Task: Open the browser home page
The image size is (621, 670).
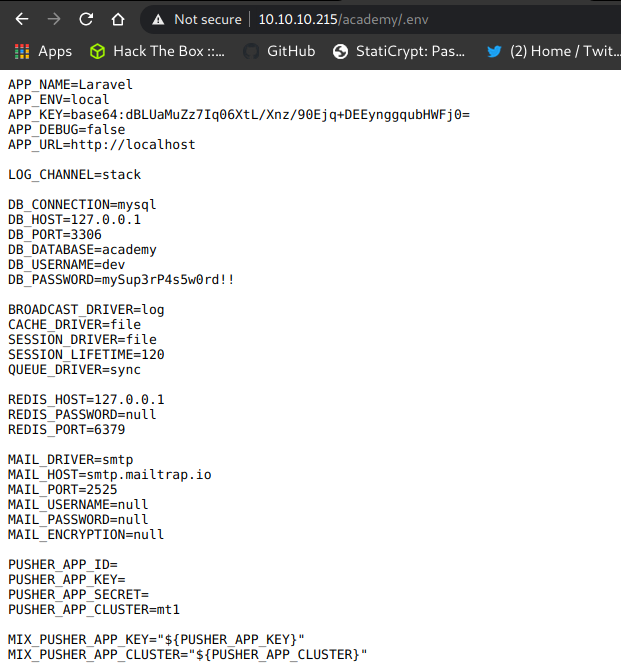Action: pos(118,19)
